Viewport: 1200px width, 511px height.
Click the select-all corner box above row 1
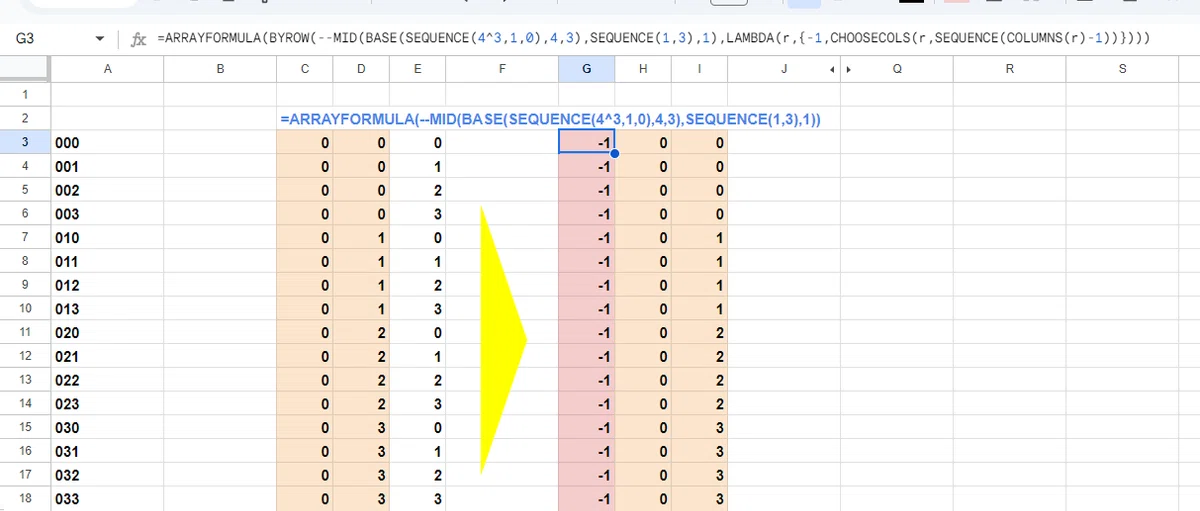click(25, 69)
